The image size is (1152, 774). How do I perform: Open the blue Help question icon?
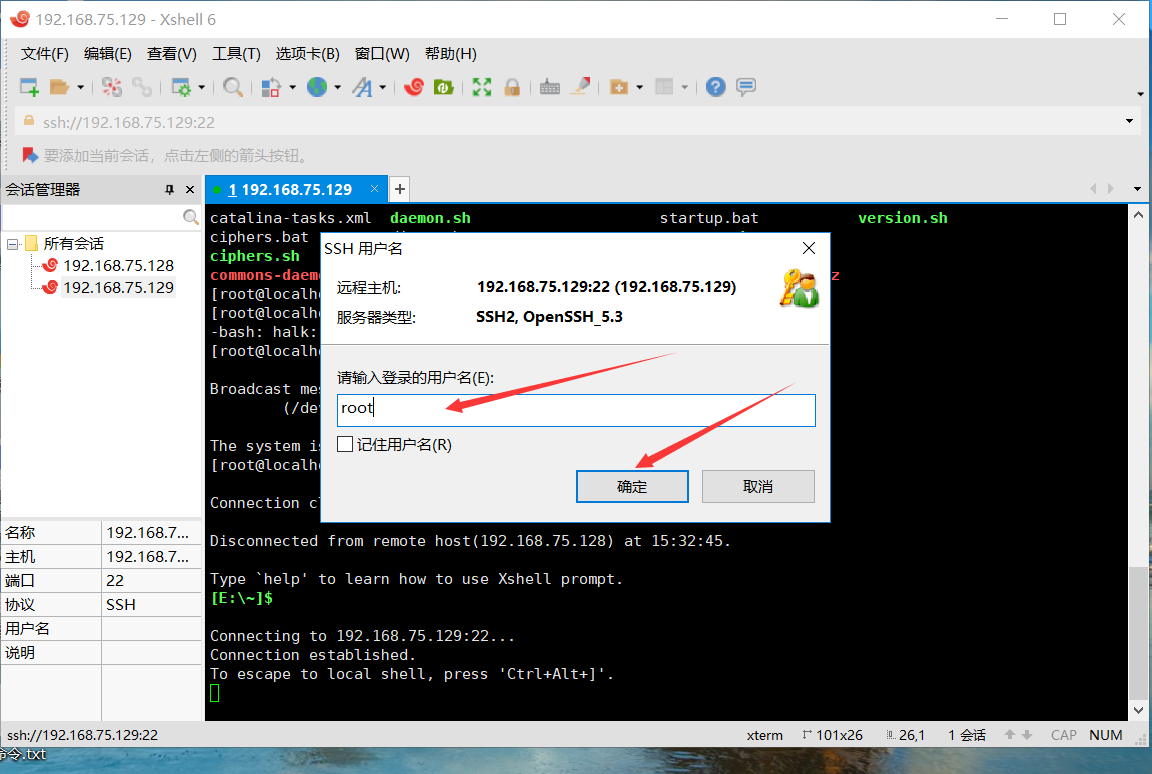tap(716, 87)
